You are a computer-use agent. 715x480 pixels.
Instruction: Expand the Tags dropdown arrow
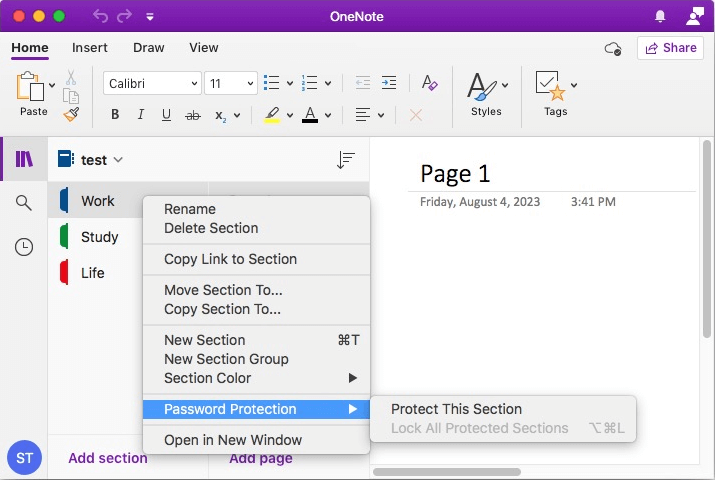[x=574, y=85]
